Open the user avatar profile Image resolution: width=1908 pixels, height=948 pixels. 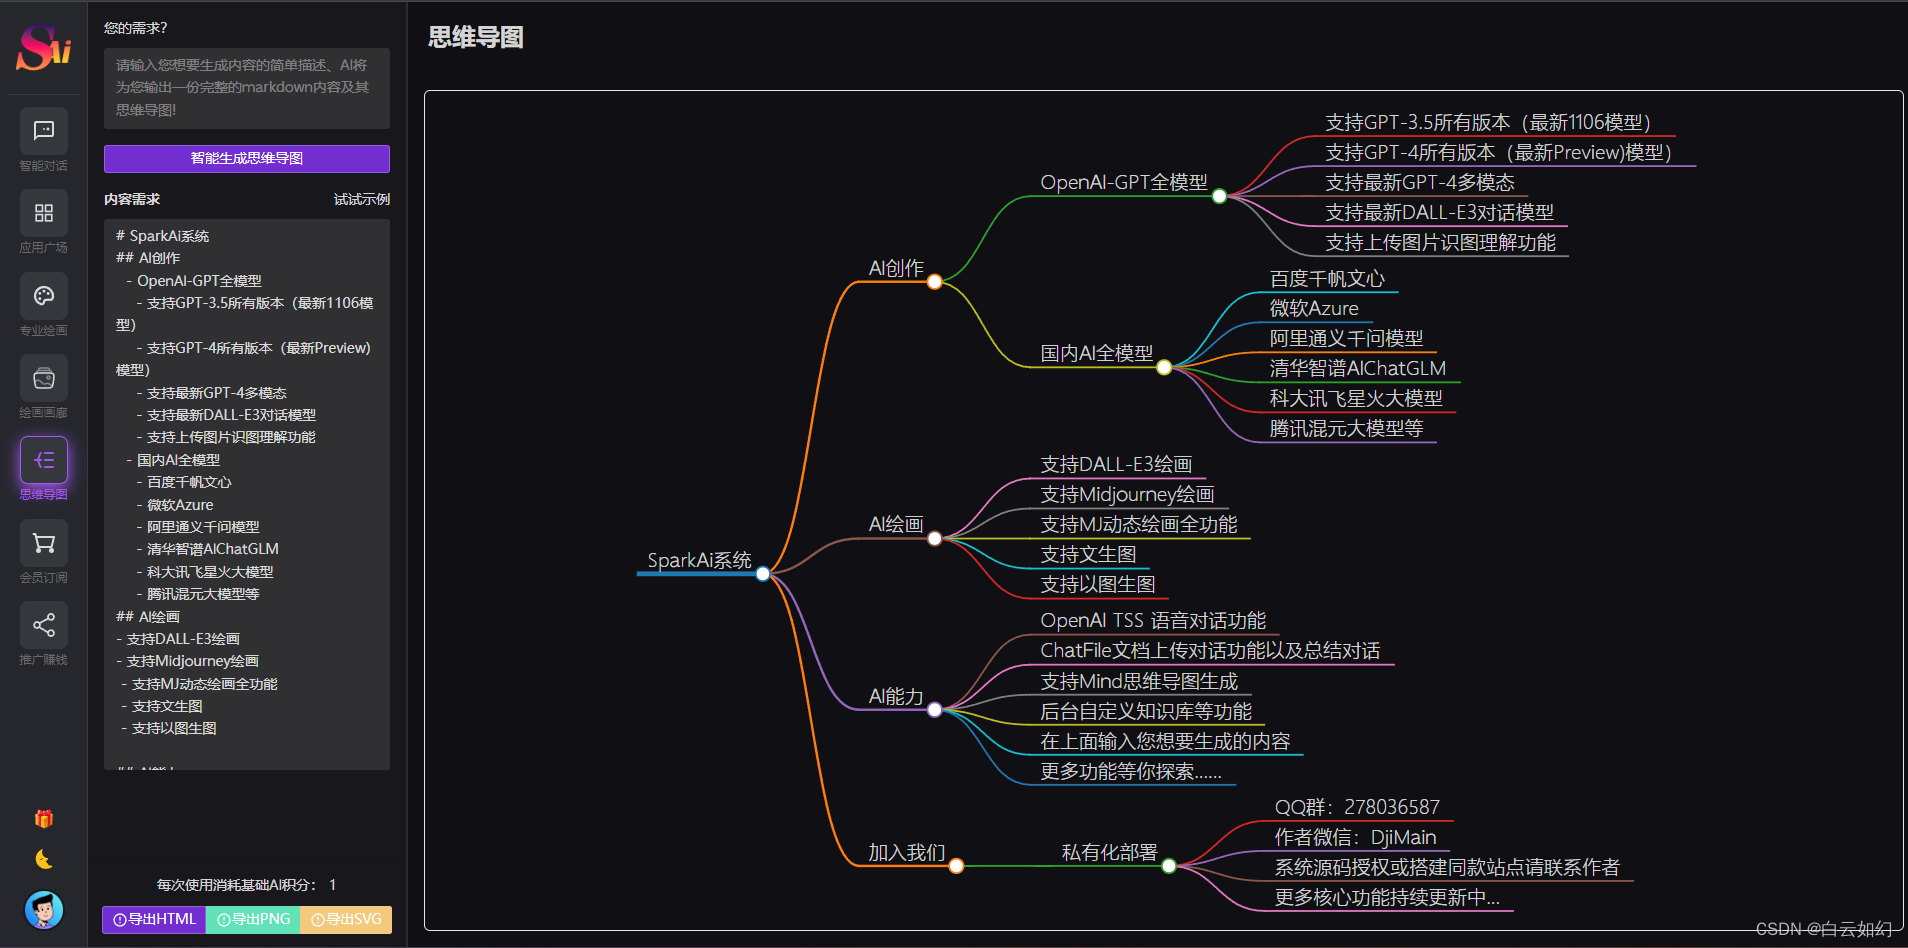point(44,910)
